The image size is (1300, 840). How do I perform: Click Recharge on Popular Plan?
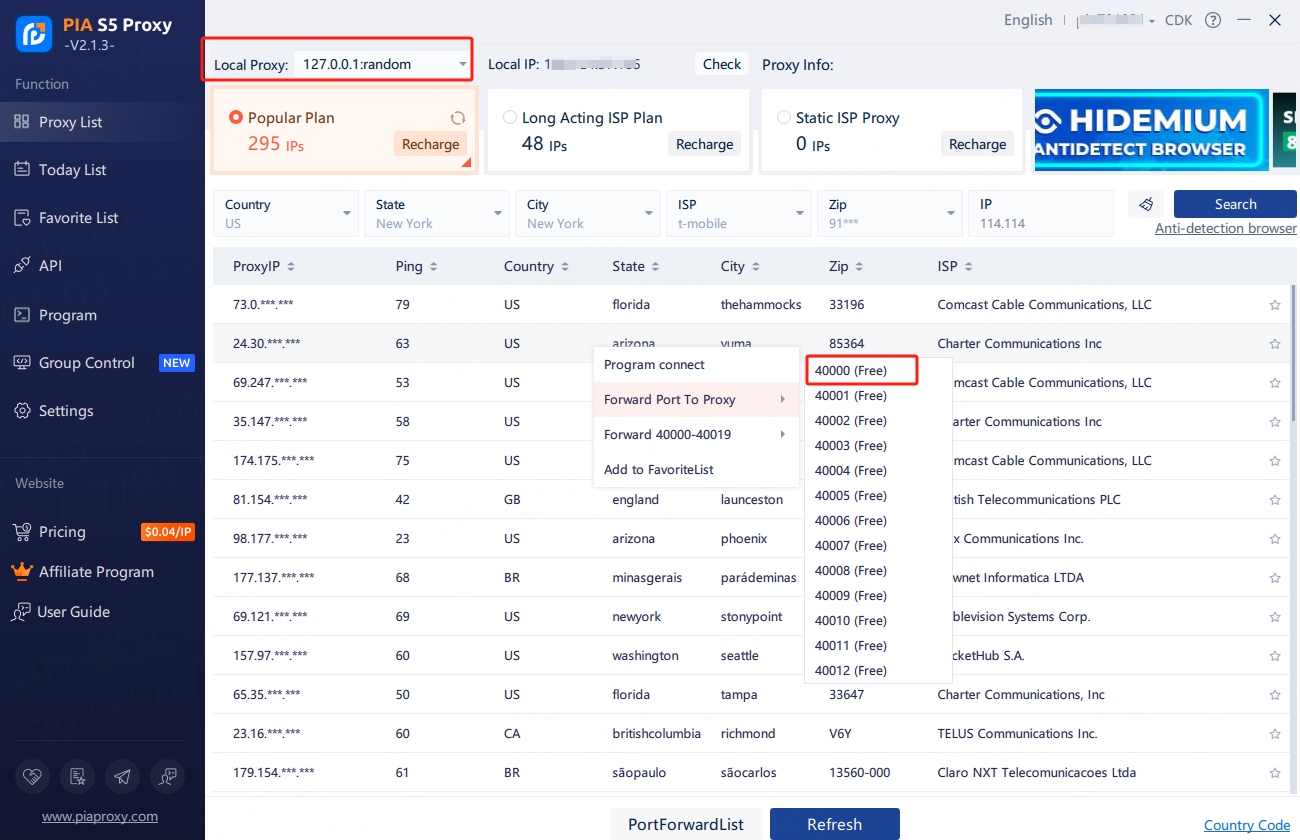430,144
